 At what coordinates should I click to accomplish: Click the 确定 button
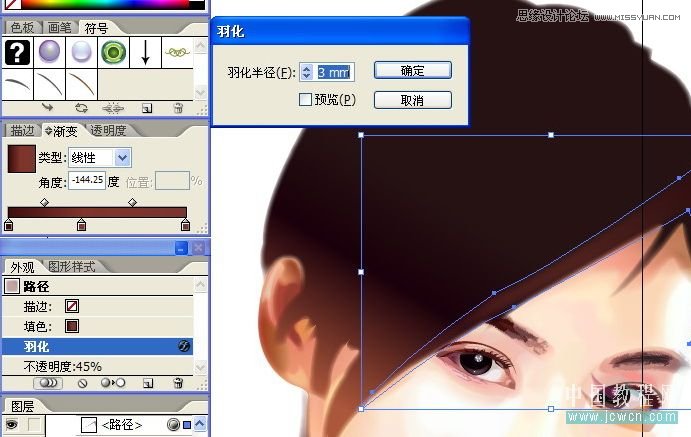412,70
